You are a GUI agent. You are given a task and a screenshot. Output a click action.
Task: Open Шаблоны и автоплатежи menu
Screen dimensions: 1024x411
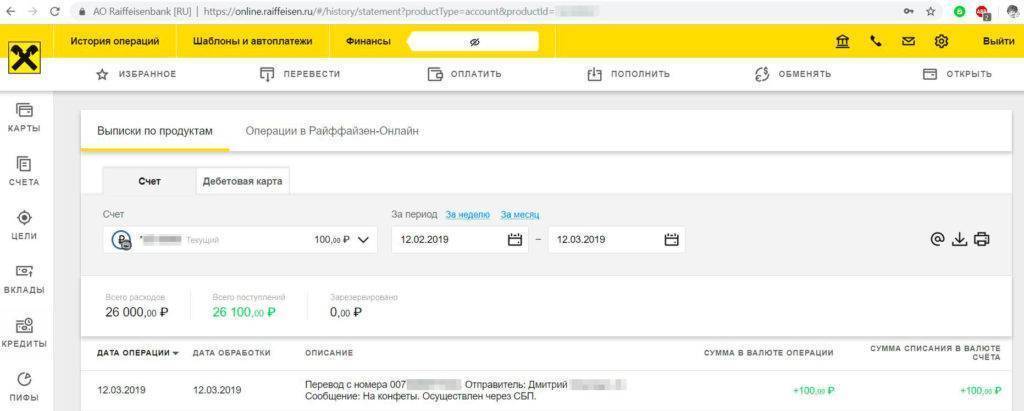pyautogui.click(x=252, y=41)
